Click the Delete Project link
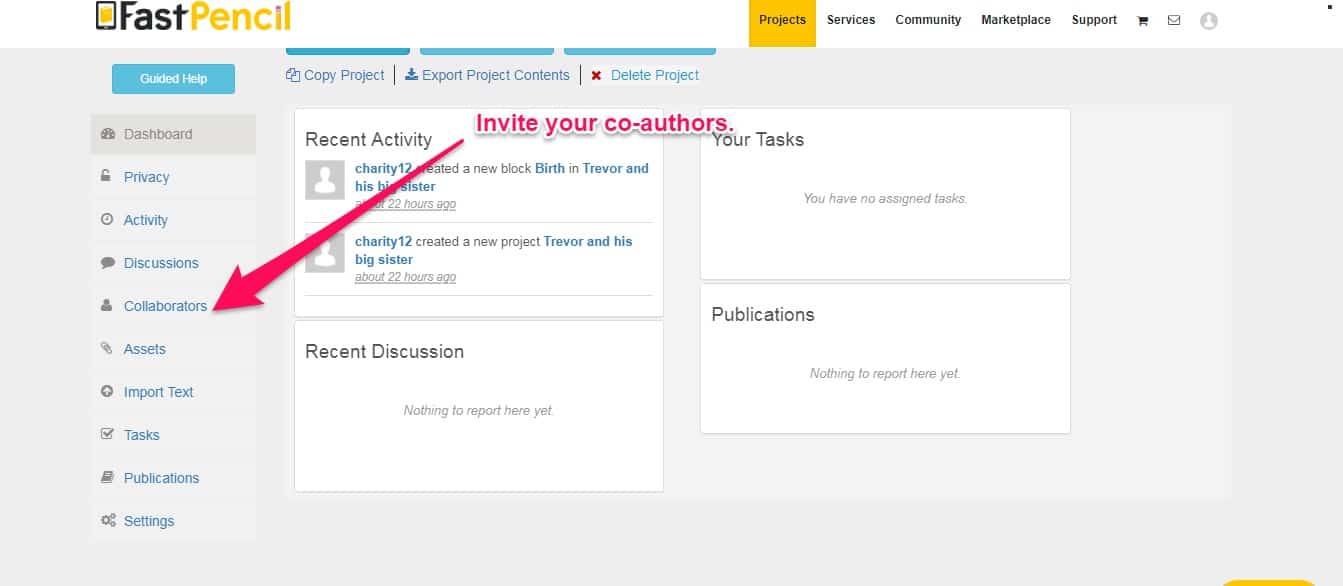Screen dimensions: 1343x586 pos(654,75)
